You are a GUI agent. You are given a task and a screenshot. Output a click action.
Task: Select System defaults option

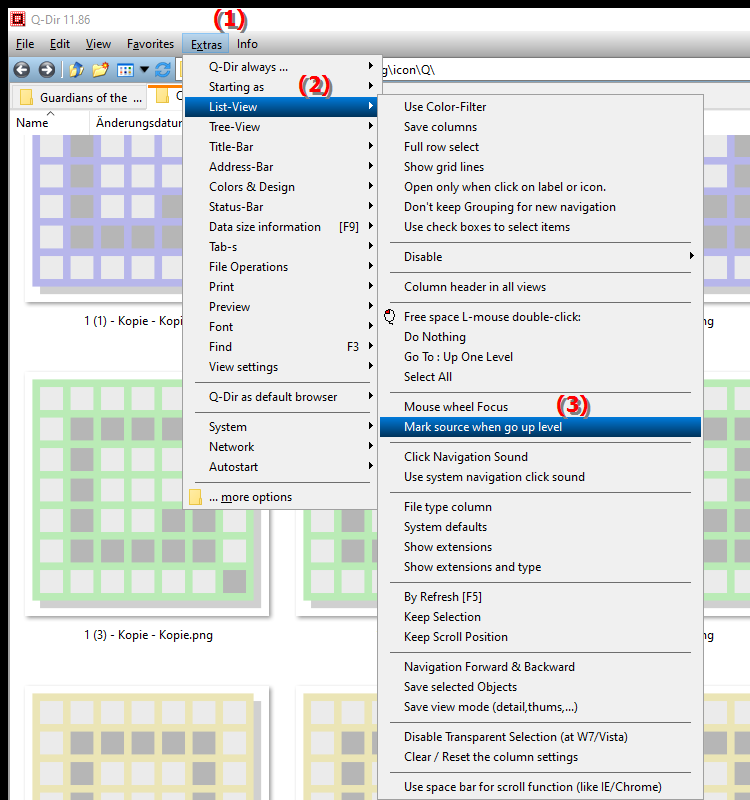click(540, 527)
